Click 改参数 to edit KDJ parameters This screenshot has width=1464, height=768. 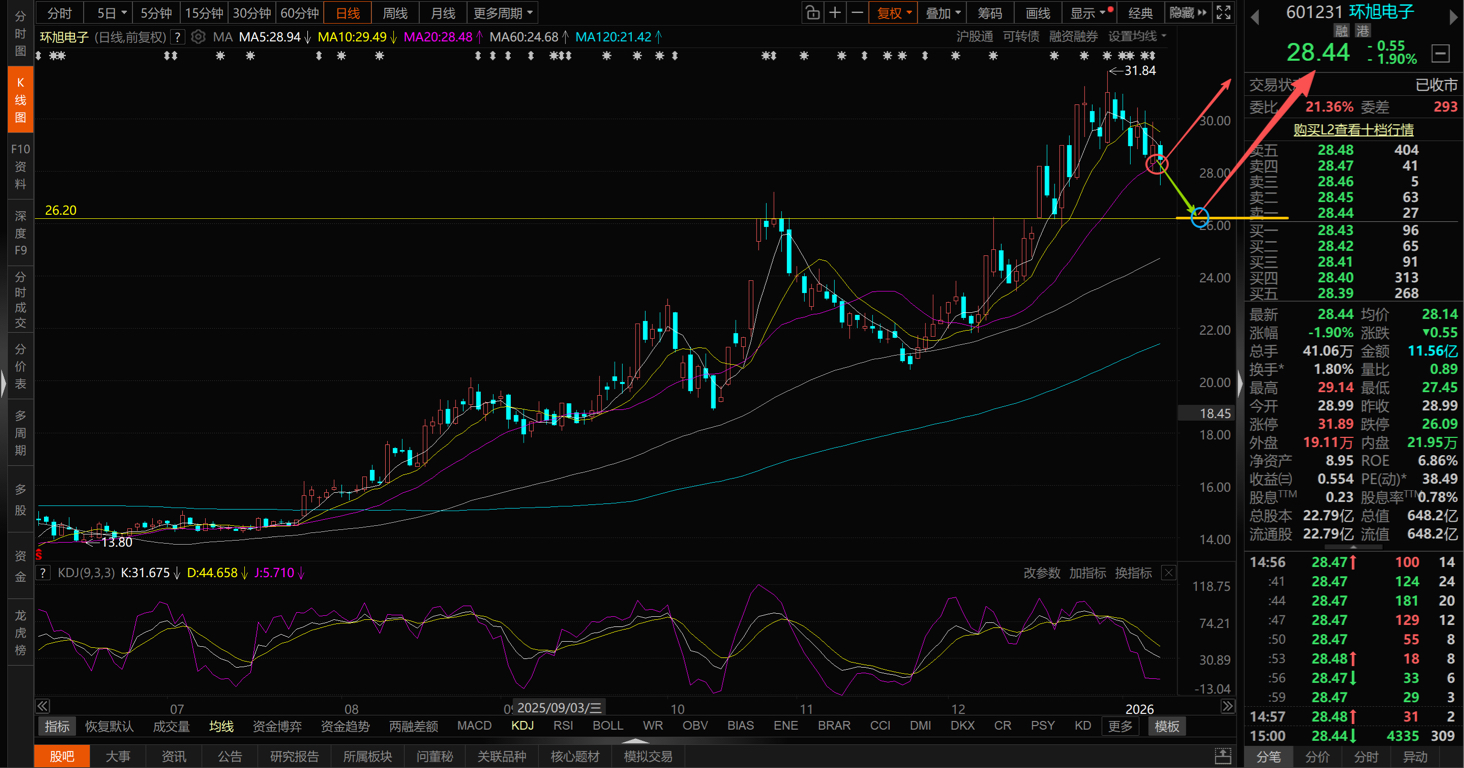(1041, 573)
